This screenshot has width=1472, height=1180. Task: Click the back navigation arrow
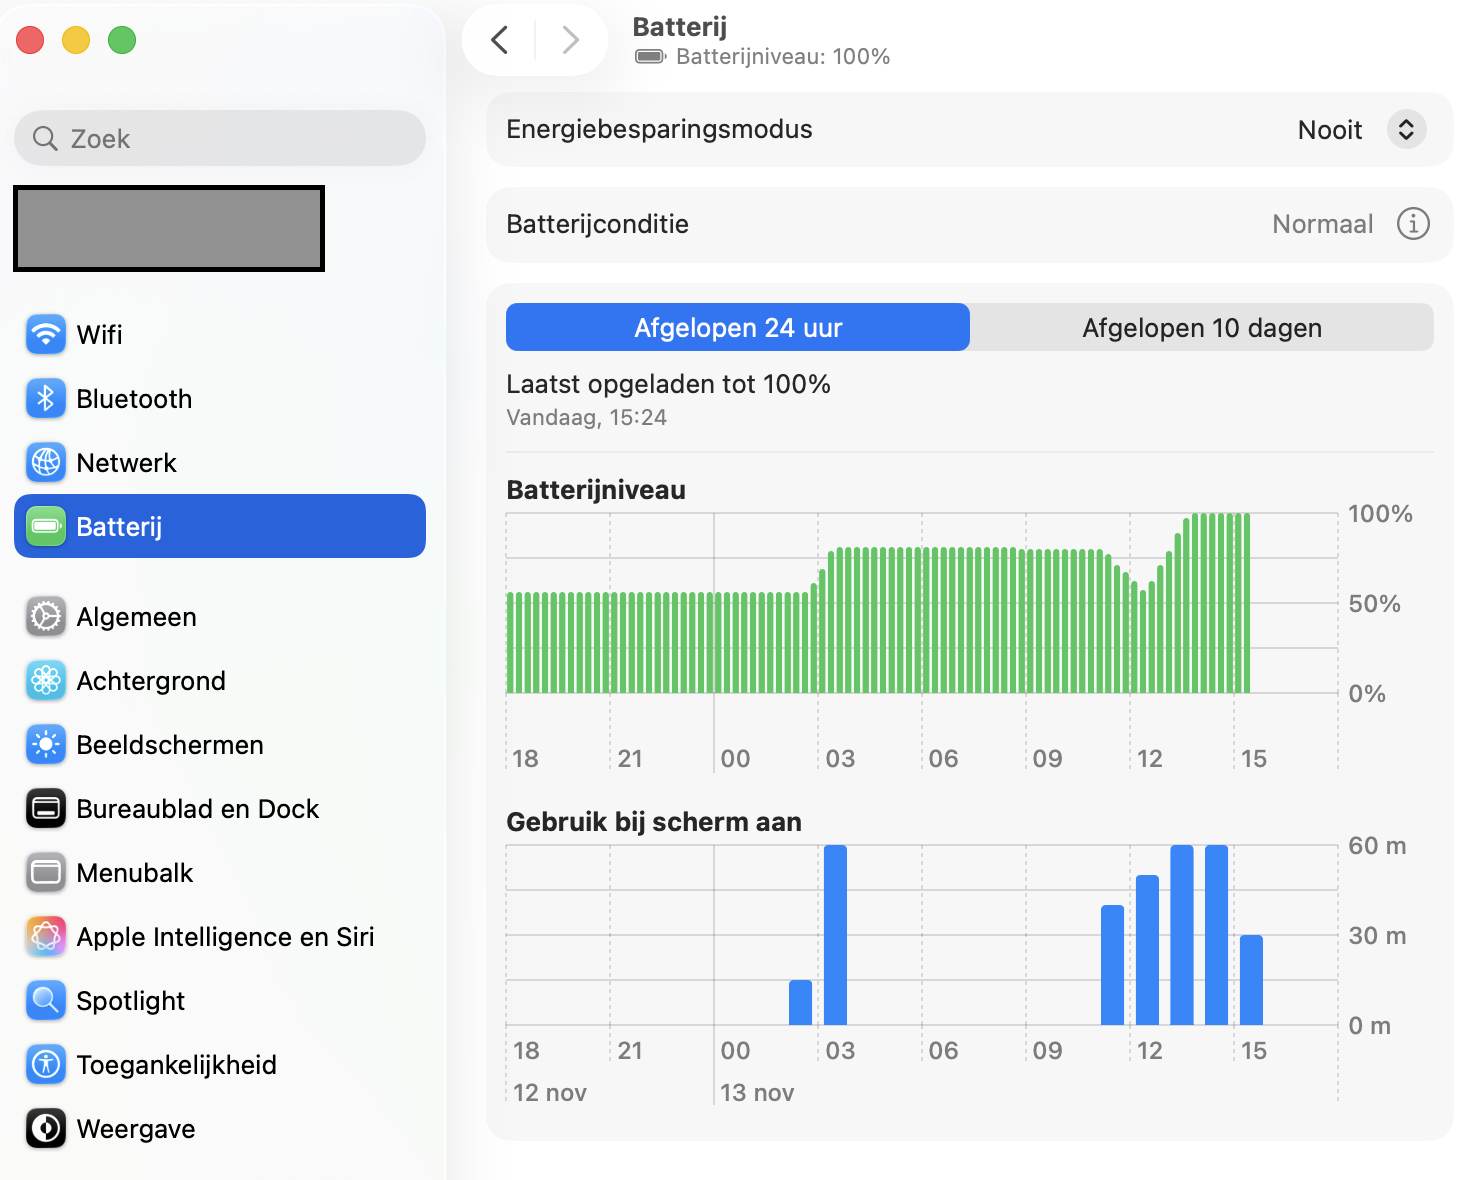point(499,39)
